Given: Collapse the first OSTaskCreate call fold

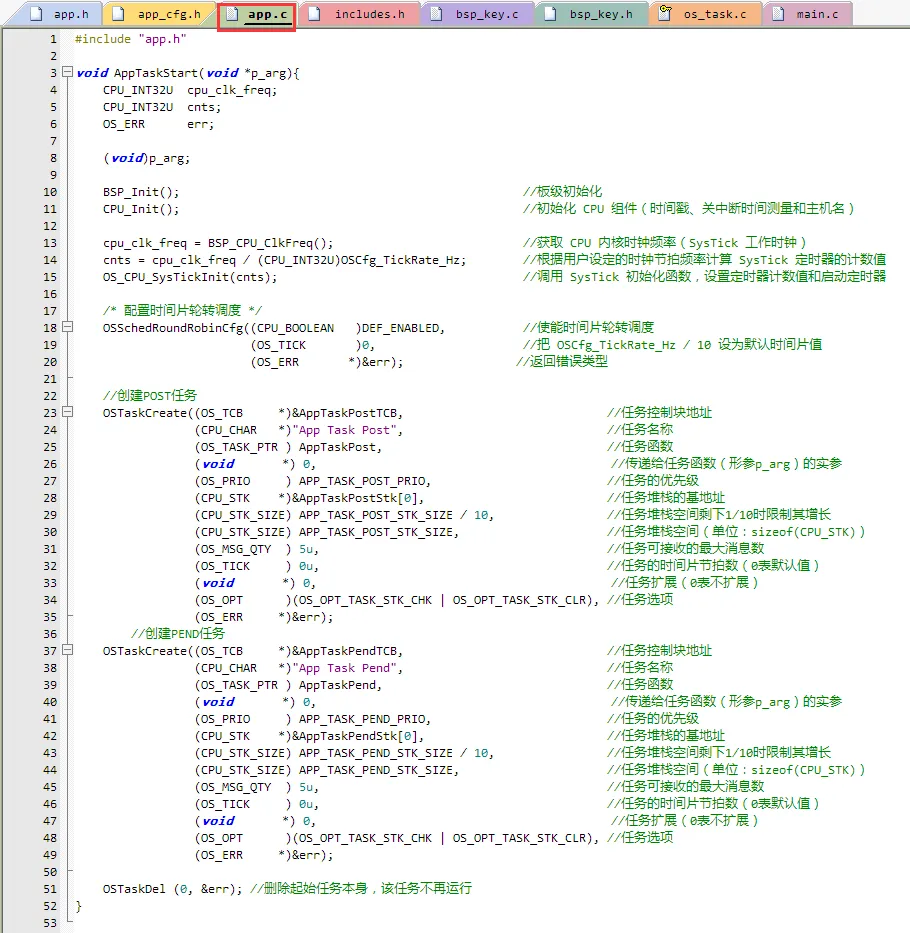Looking at the screenshot, I should 65,412.
